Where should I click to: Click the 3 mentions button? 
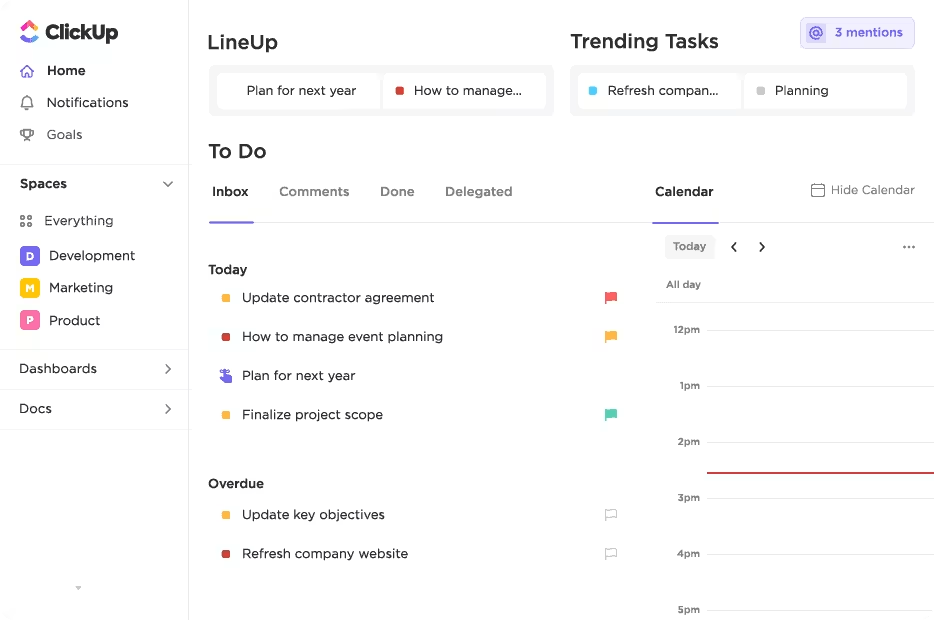pyautogui.click(x=857, y=33)
